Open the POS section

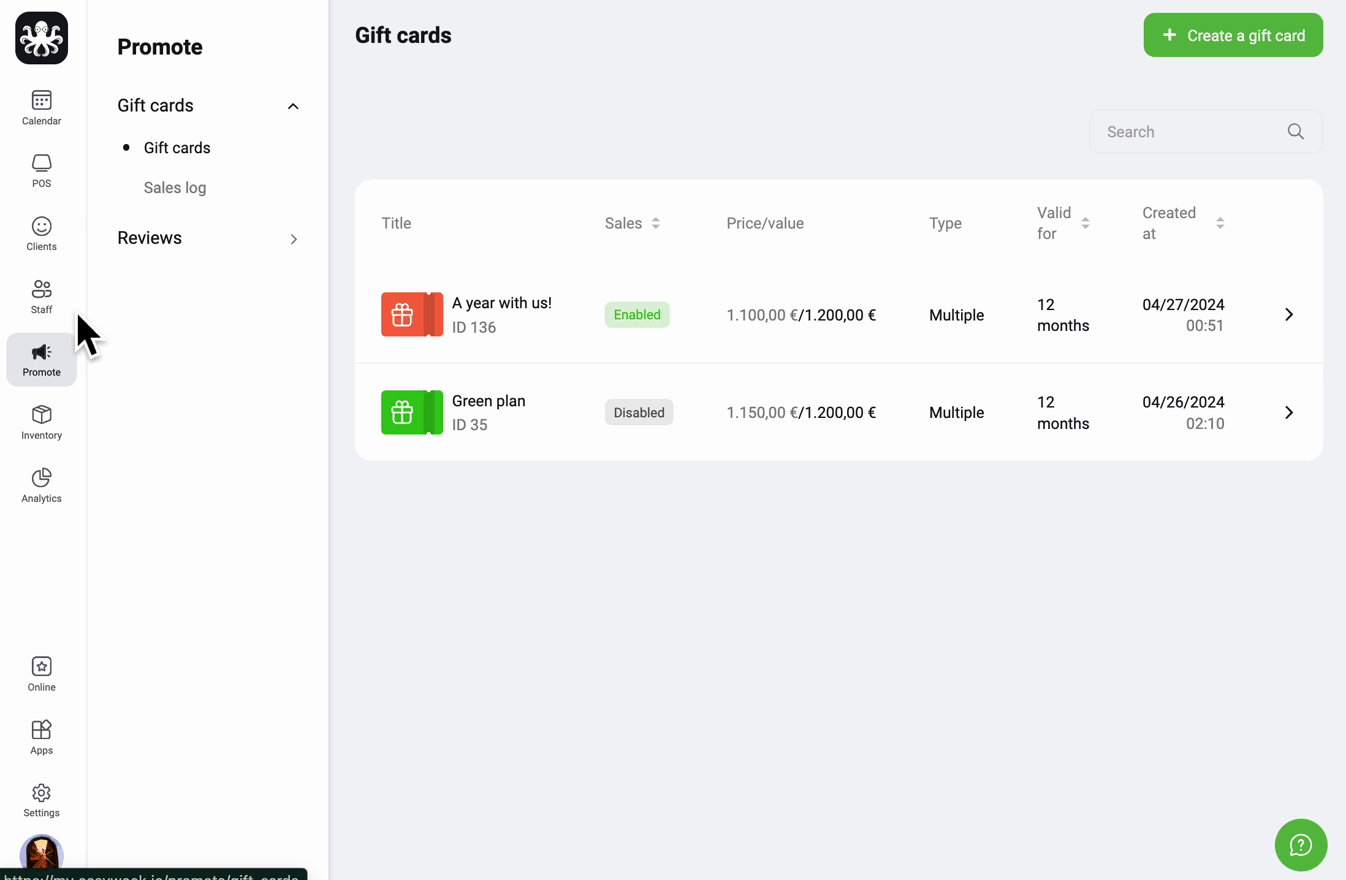[41, 170]
